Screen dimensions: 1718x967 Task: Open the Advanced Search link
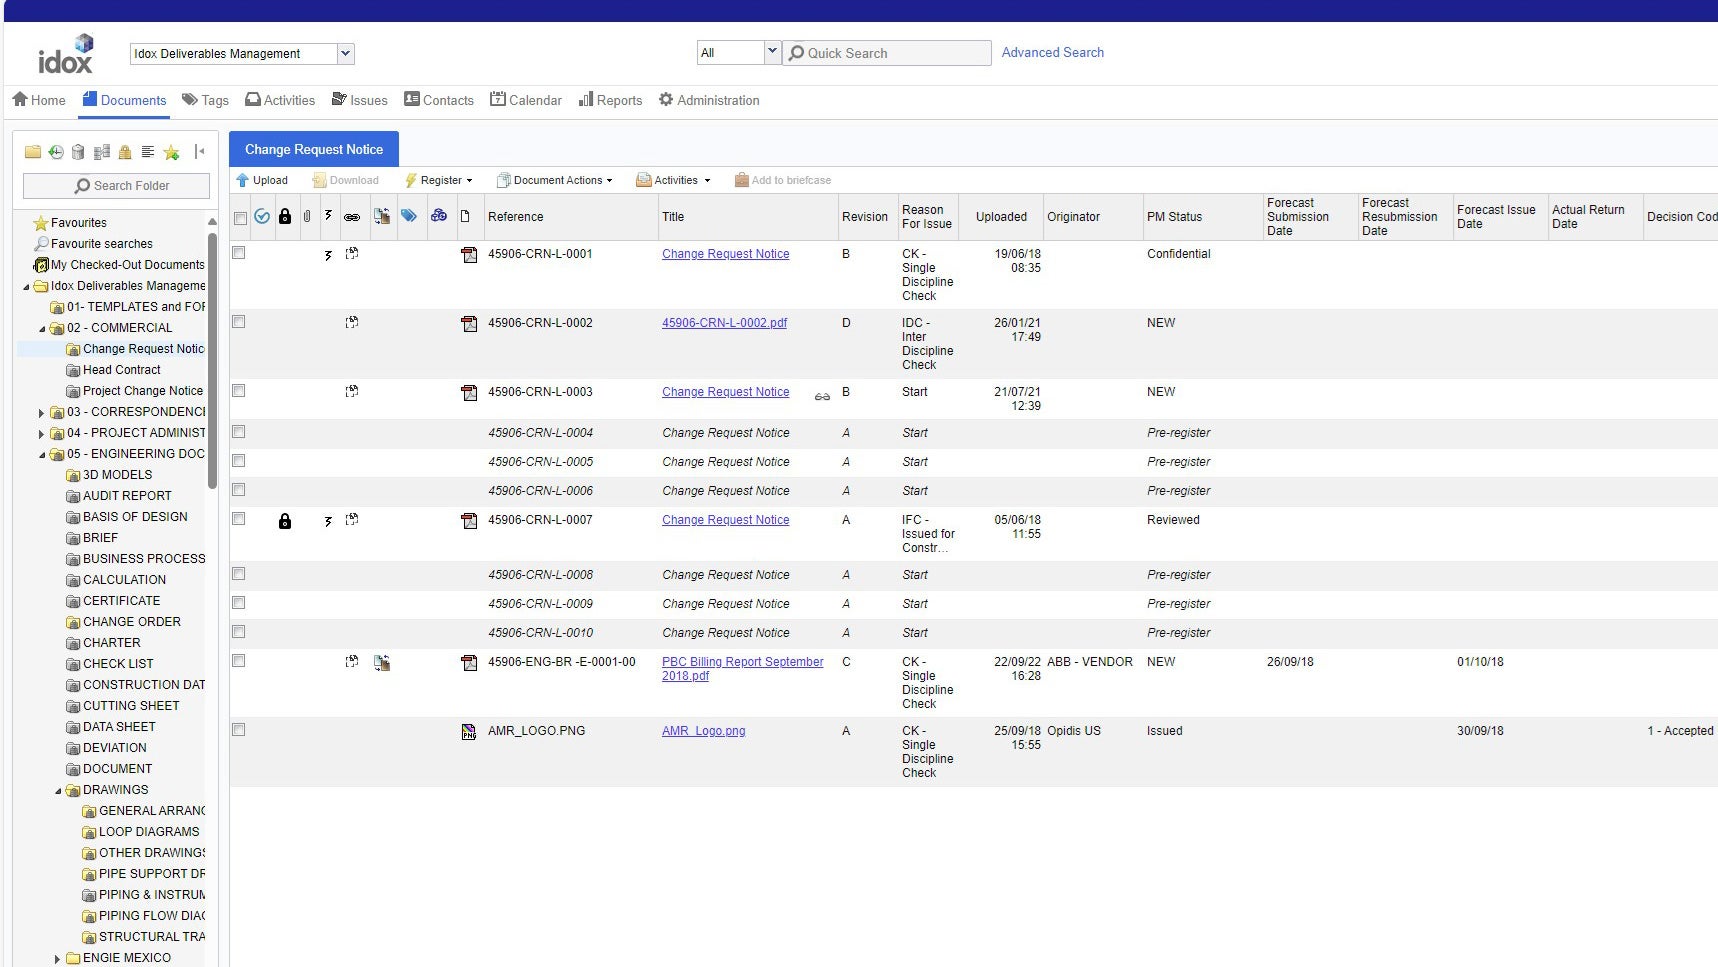pyautogui.click(x=1052, y=52)
